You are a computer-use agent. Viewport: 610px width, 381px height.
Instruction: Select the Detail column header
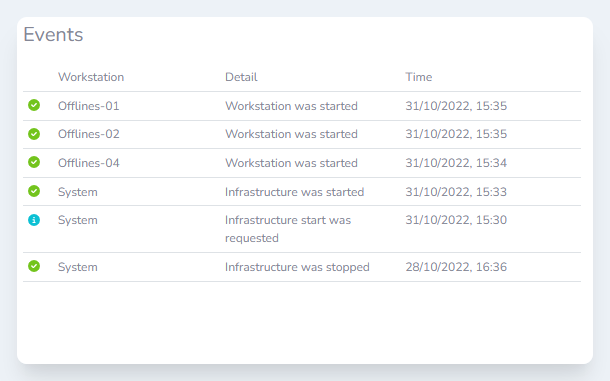point(241,77)
